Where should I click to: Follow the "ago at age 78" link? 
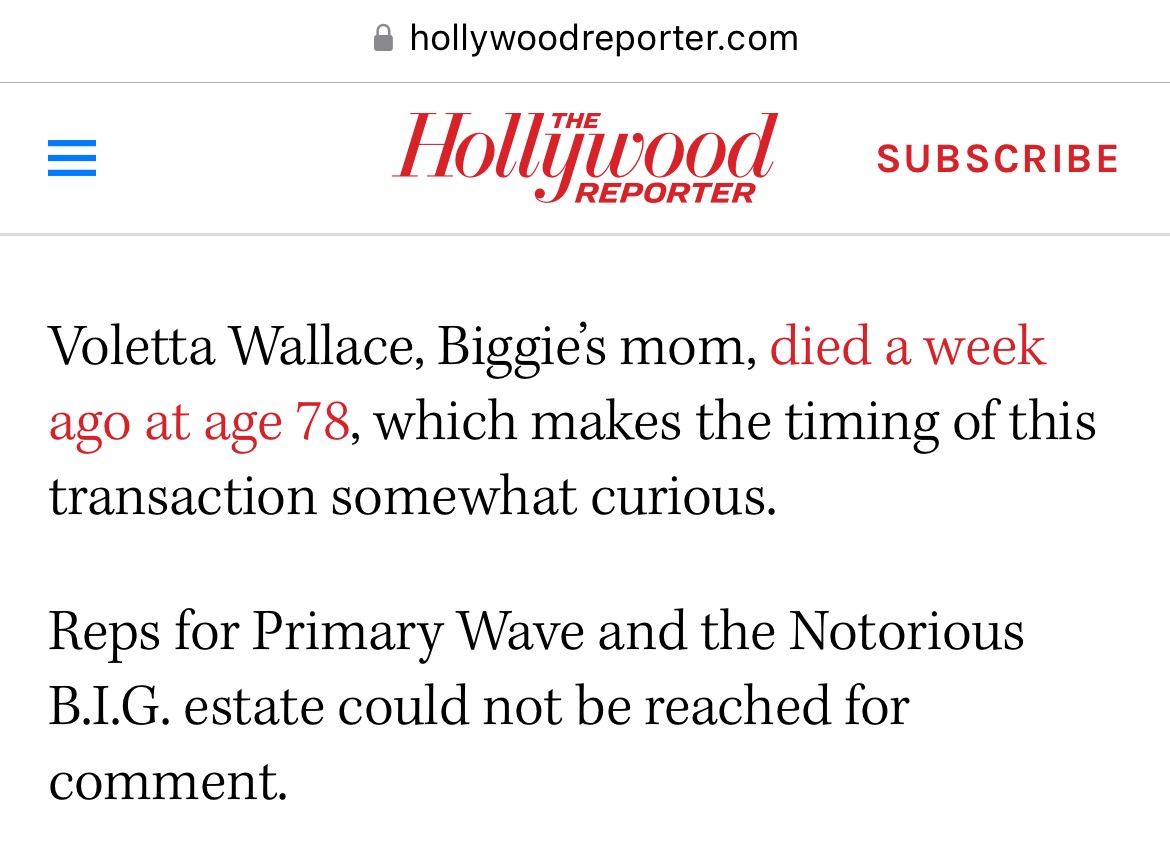[199, 422]
